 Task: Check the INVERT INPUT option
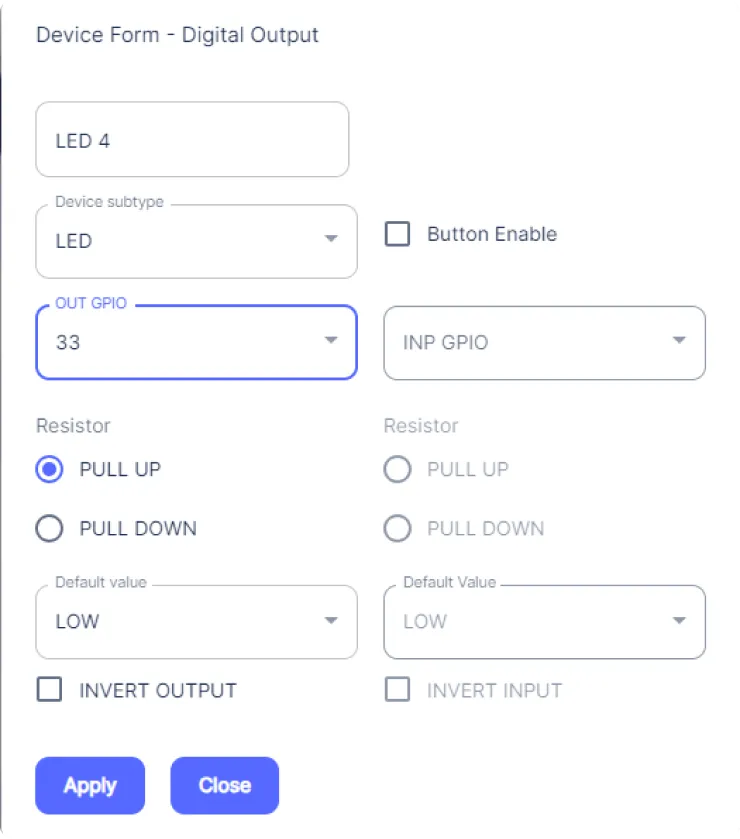pos(397,690)
